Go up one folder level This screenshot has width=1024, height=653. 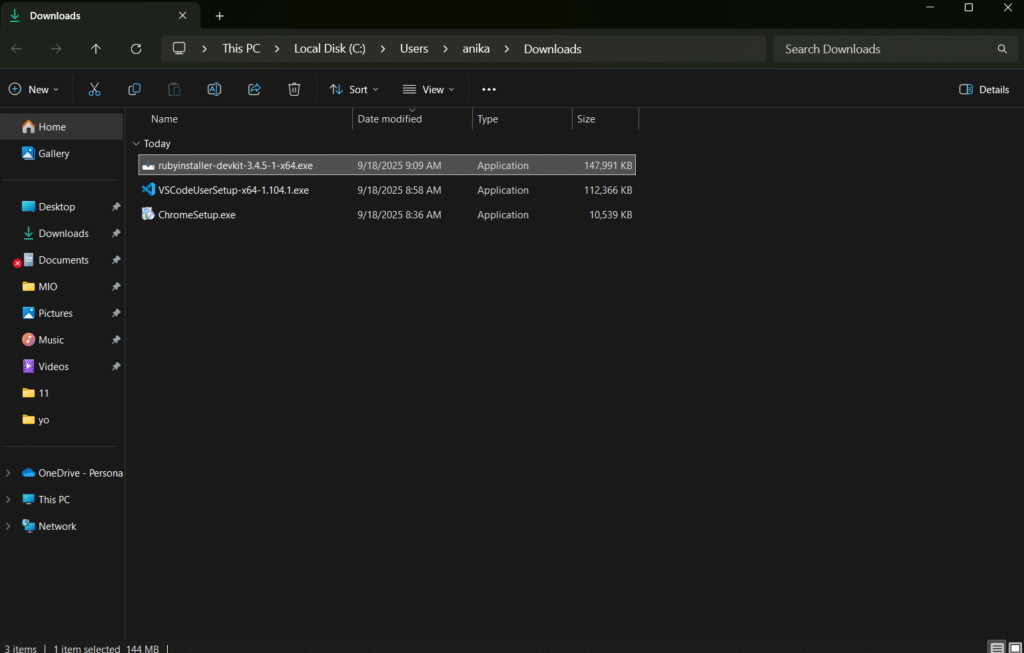pyautogui.click(x=96, y=48)
